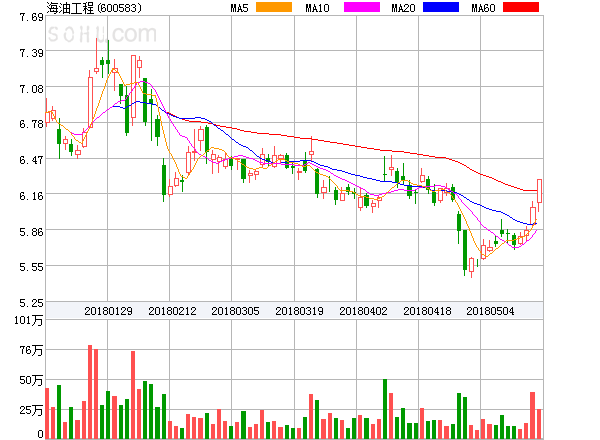Click the 5.86 price axis label
This screenshot has height=440, width=600.
[31, 231]
